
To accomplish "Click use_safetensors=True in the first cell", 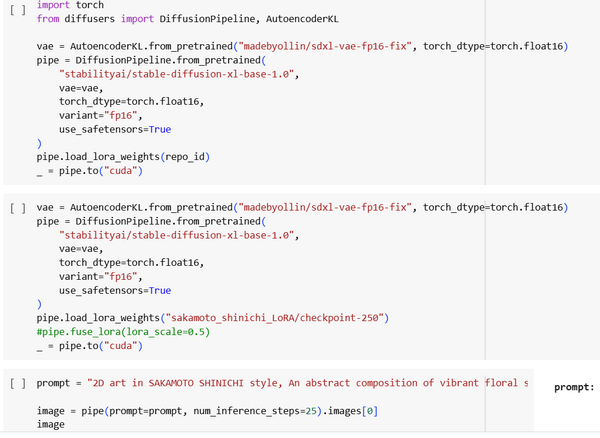I will (x=114, y=129).
